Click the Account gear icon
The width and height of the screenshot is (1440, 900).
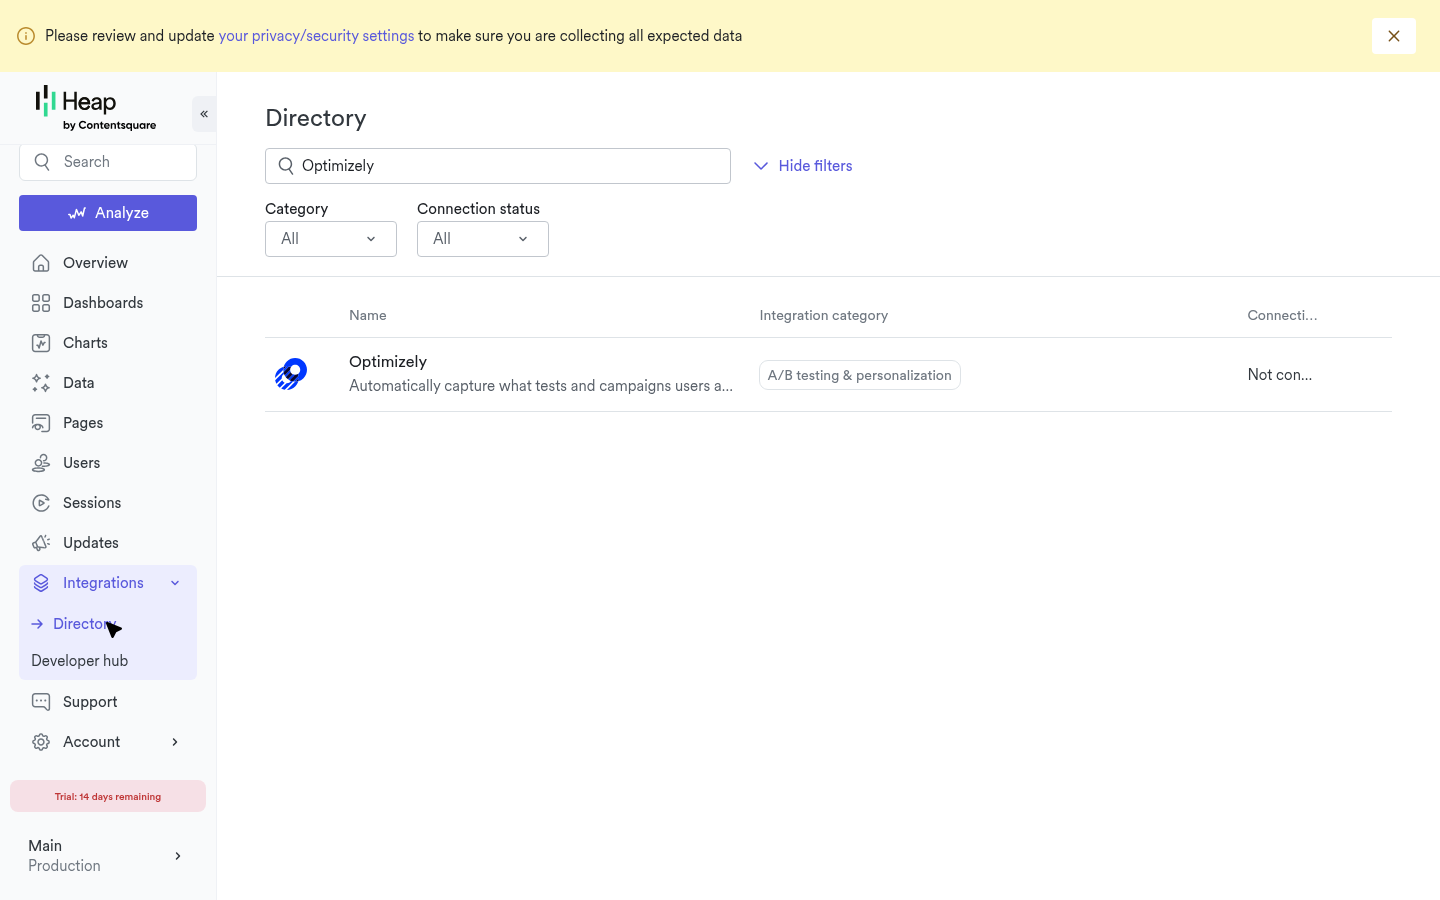pyautogui.click(x=41, y=742)
